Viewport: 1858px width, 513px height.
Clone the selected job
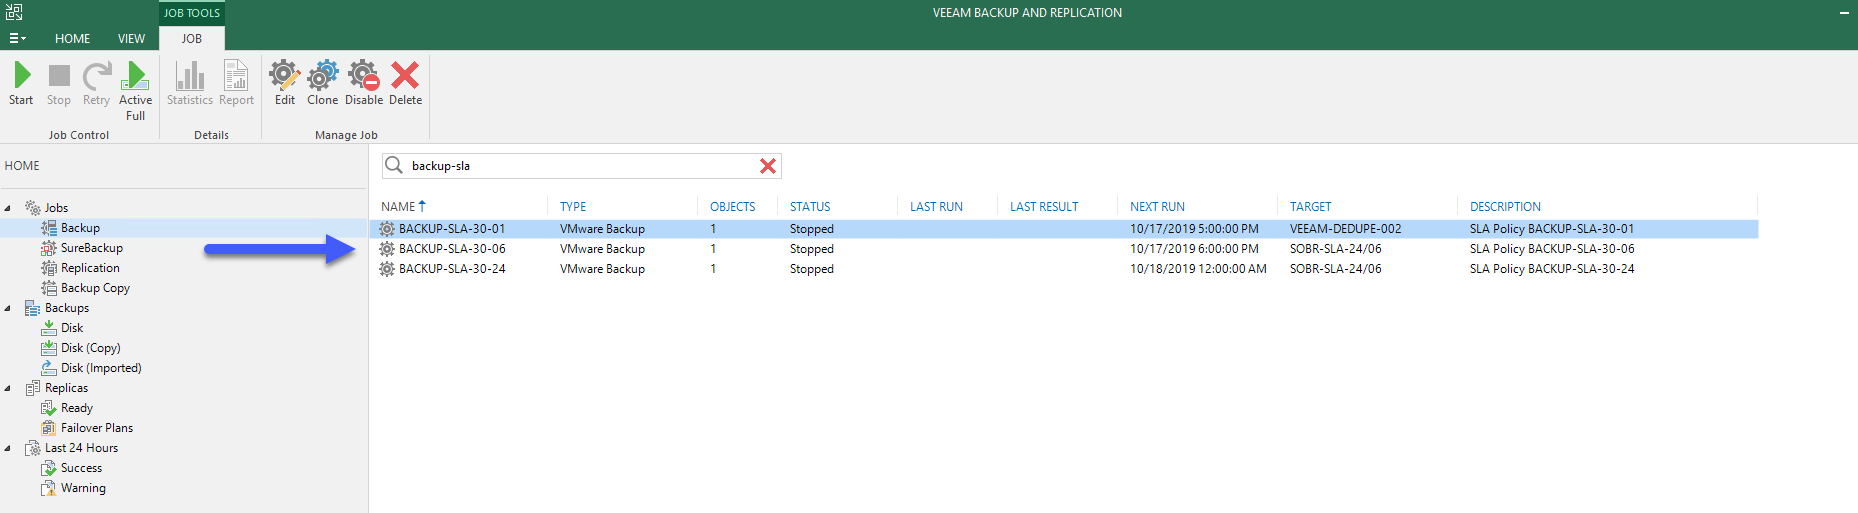[x=322, y=83]
